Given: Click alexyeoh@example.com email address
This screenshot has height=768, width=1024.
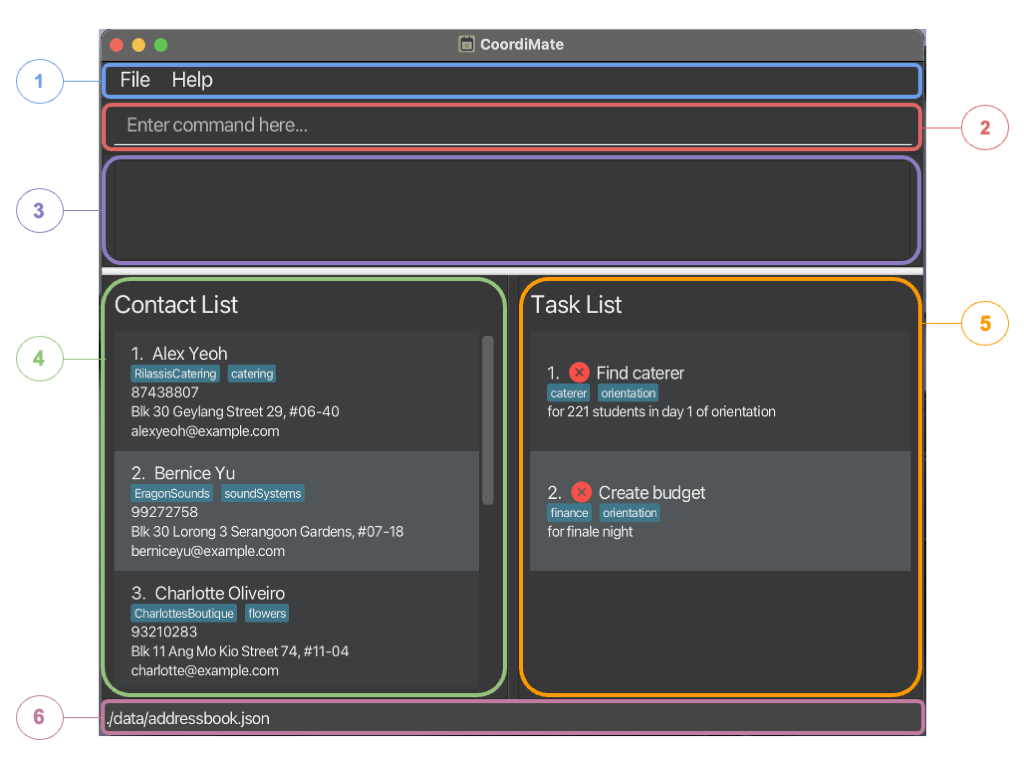Looking at the screenshot, I should [205, 432].
